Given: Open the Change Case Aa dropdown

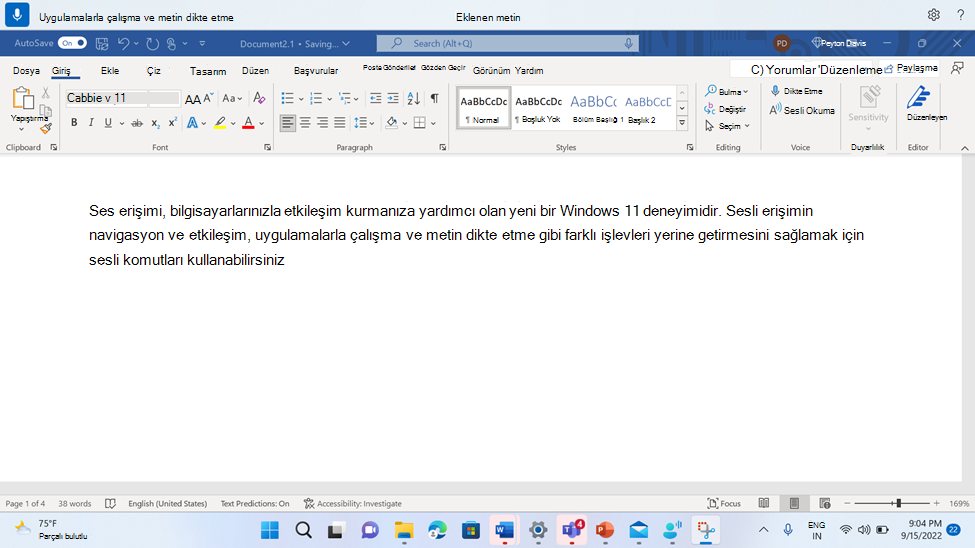Looking at the screenshot, I should 232,98.
